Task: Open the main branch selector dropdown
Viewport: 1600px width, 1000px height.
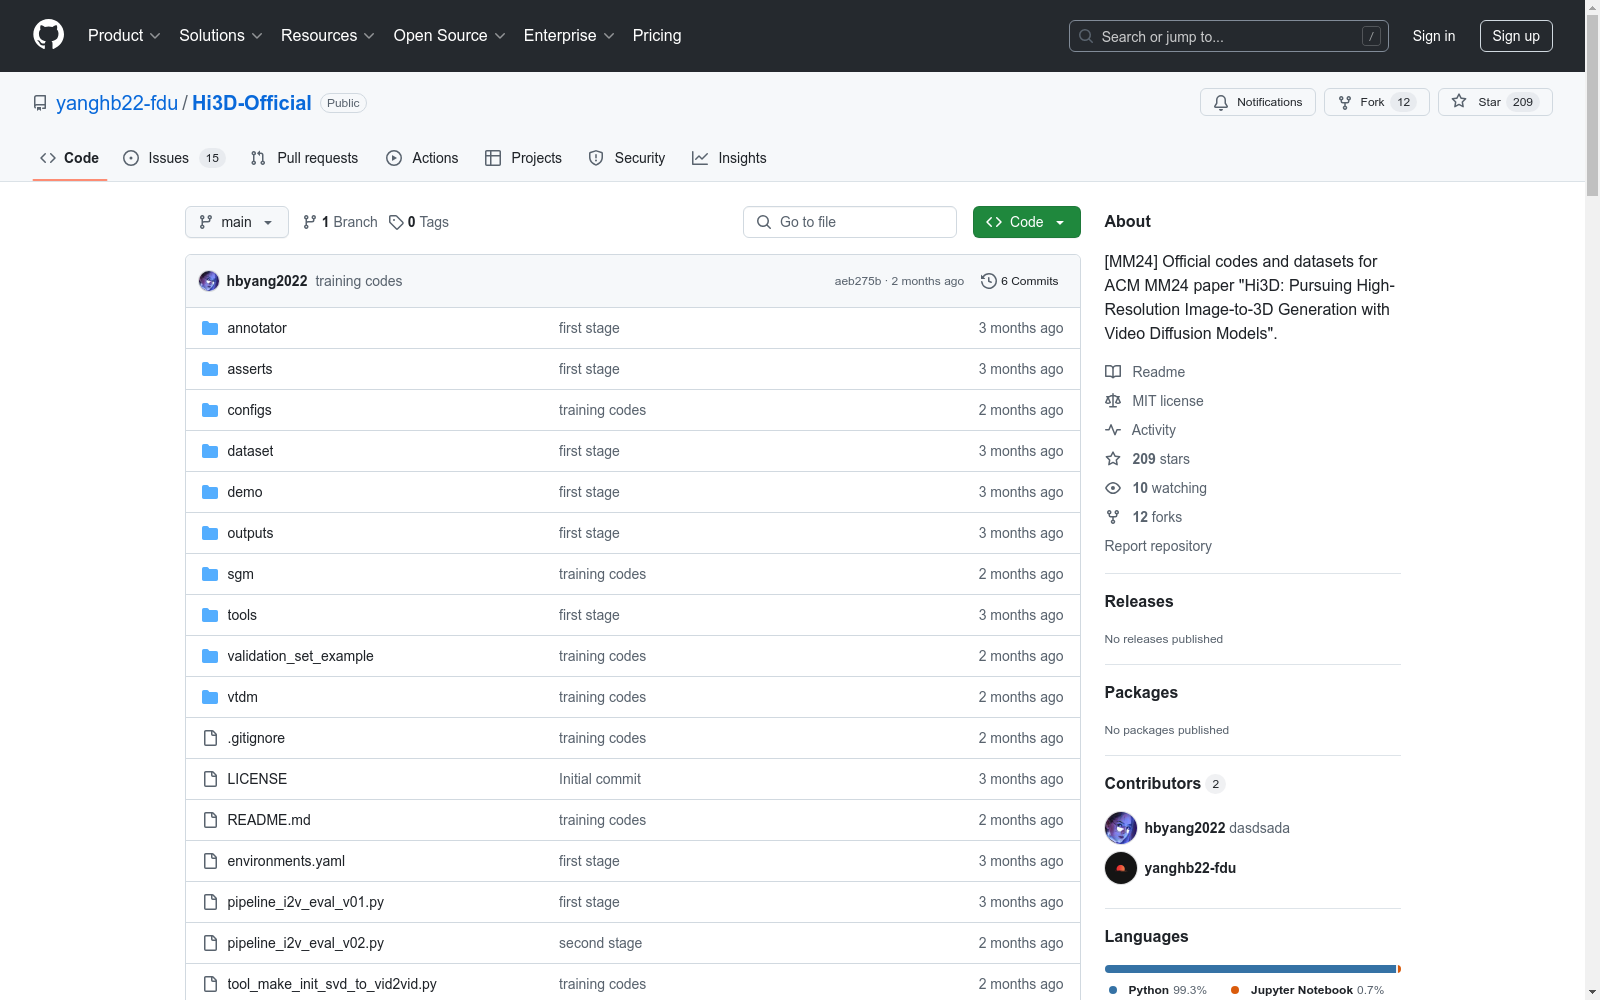Action: point(237,222)
